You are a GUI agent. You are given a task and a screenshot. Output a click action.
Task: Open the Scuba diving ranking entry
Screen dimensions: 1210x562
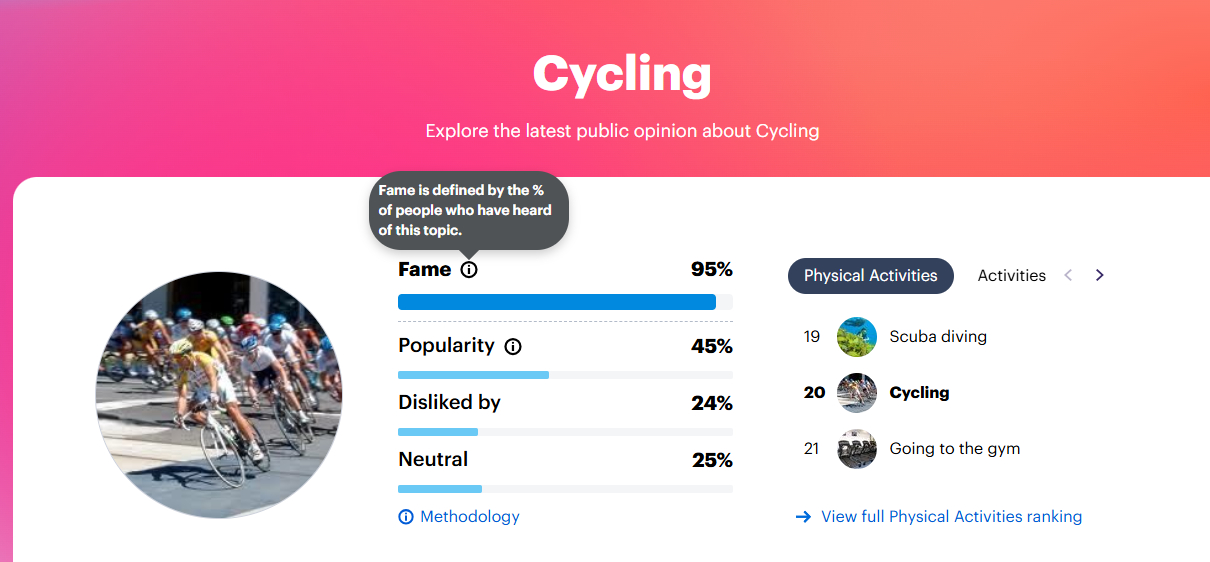click(938, 337)
